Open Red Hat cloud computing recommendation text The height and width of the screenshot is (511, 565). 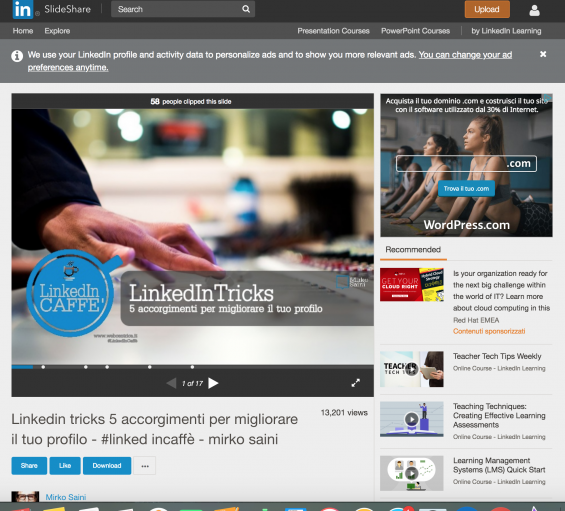point(501,290)
